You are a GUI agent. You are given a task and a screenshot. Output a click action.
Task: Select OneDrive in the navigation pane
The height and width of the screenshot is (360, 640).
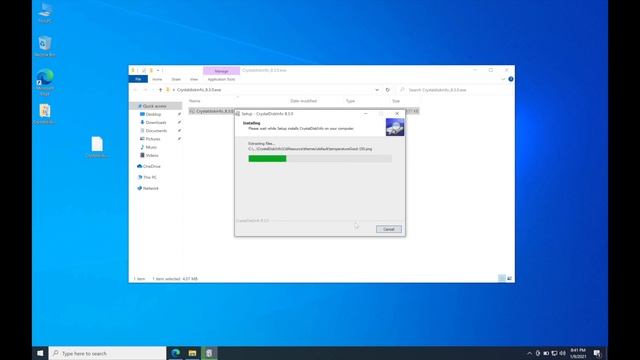(152, 167)
